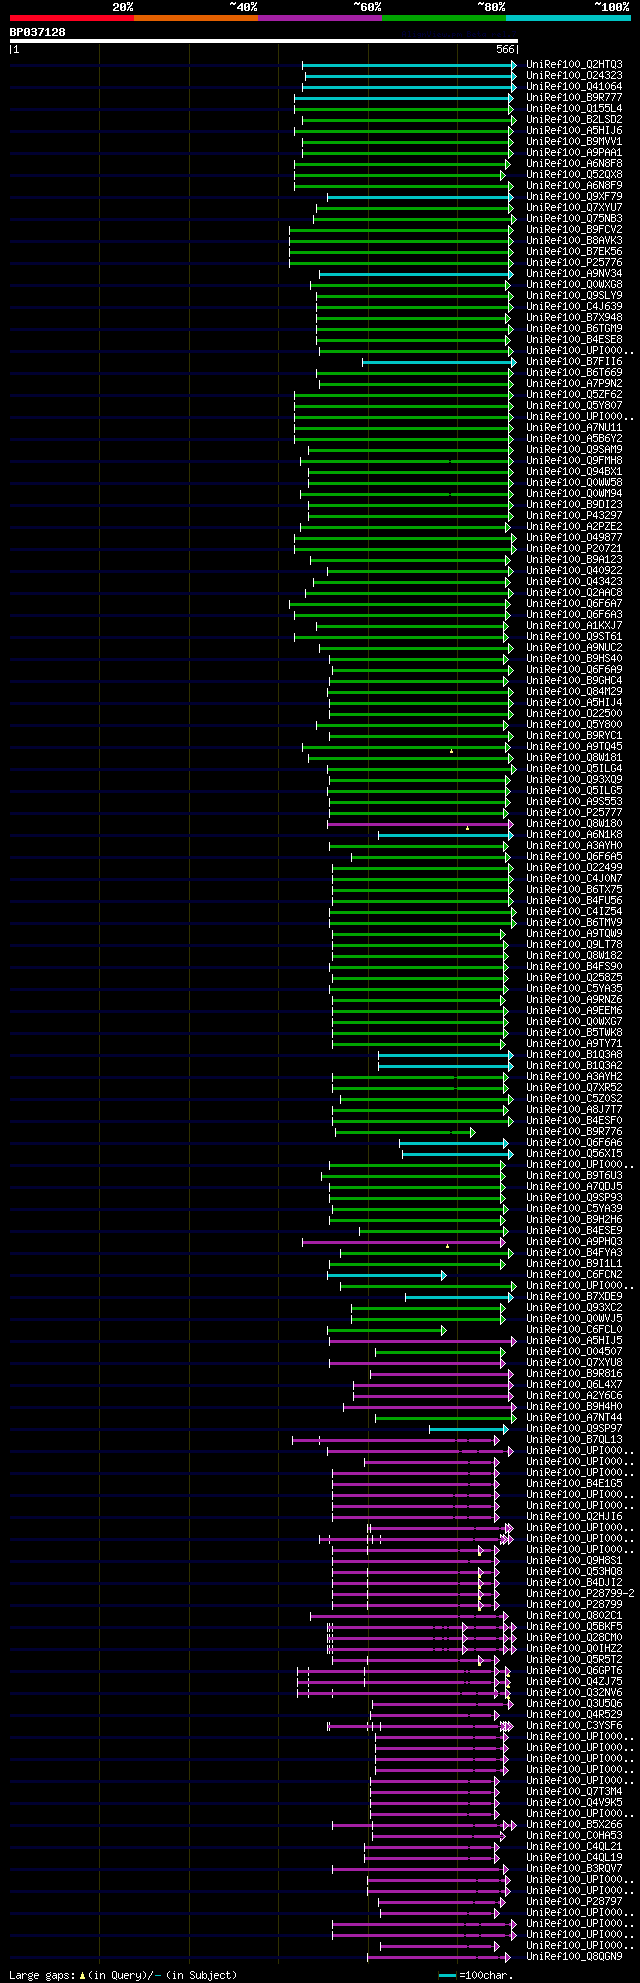Select hit UniRef100_O24323
Screen dimensions: 640x1983
click(x=574, y=76)
